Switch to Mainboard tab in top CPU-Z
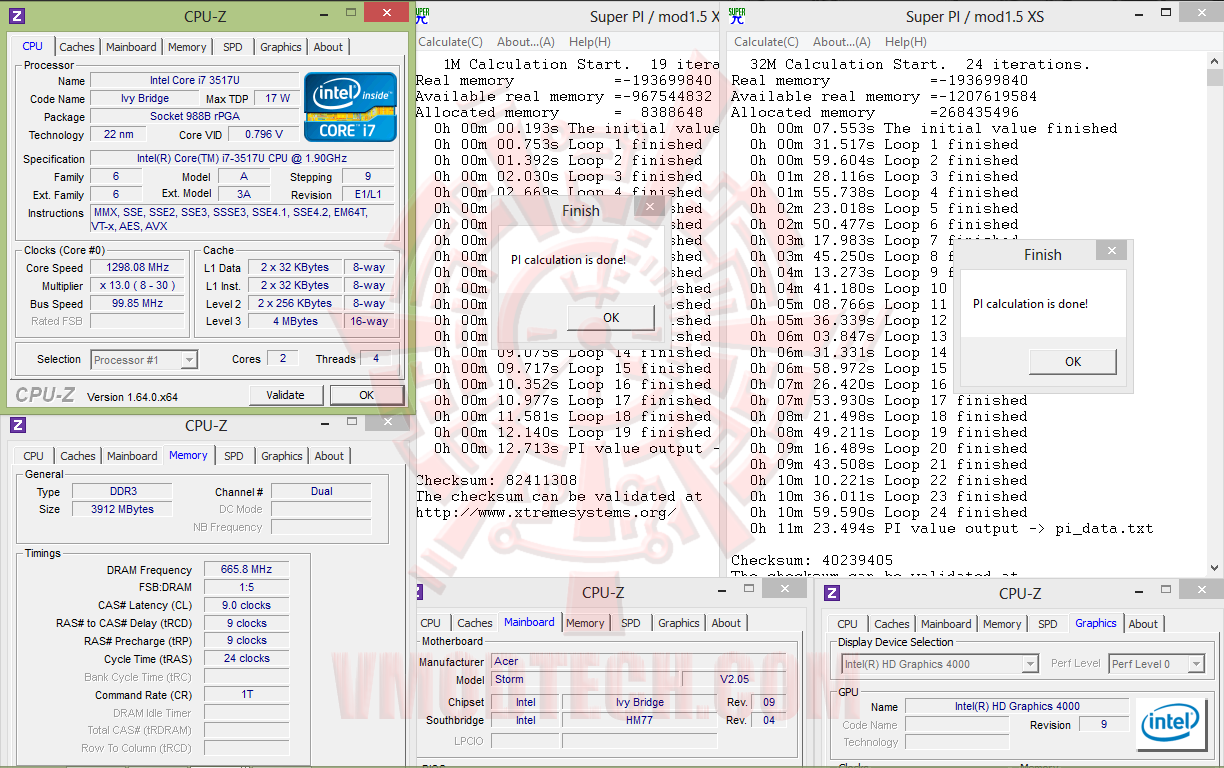Viewport: 1224px width, 768px height. [131, 47]
